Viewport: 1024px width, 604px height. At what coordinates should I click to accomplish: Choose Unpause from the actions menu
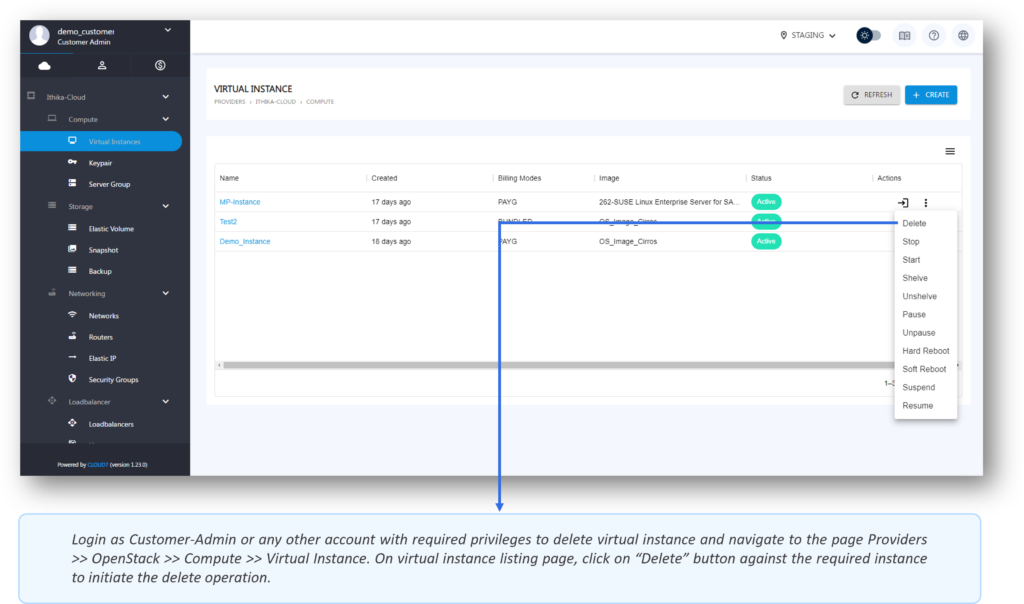pyautogui.click(x=918, y=333)
